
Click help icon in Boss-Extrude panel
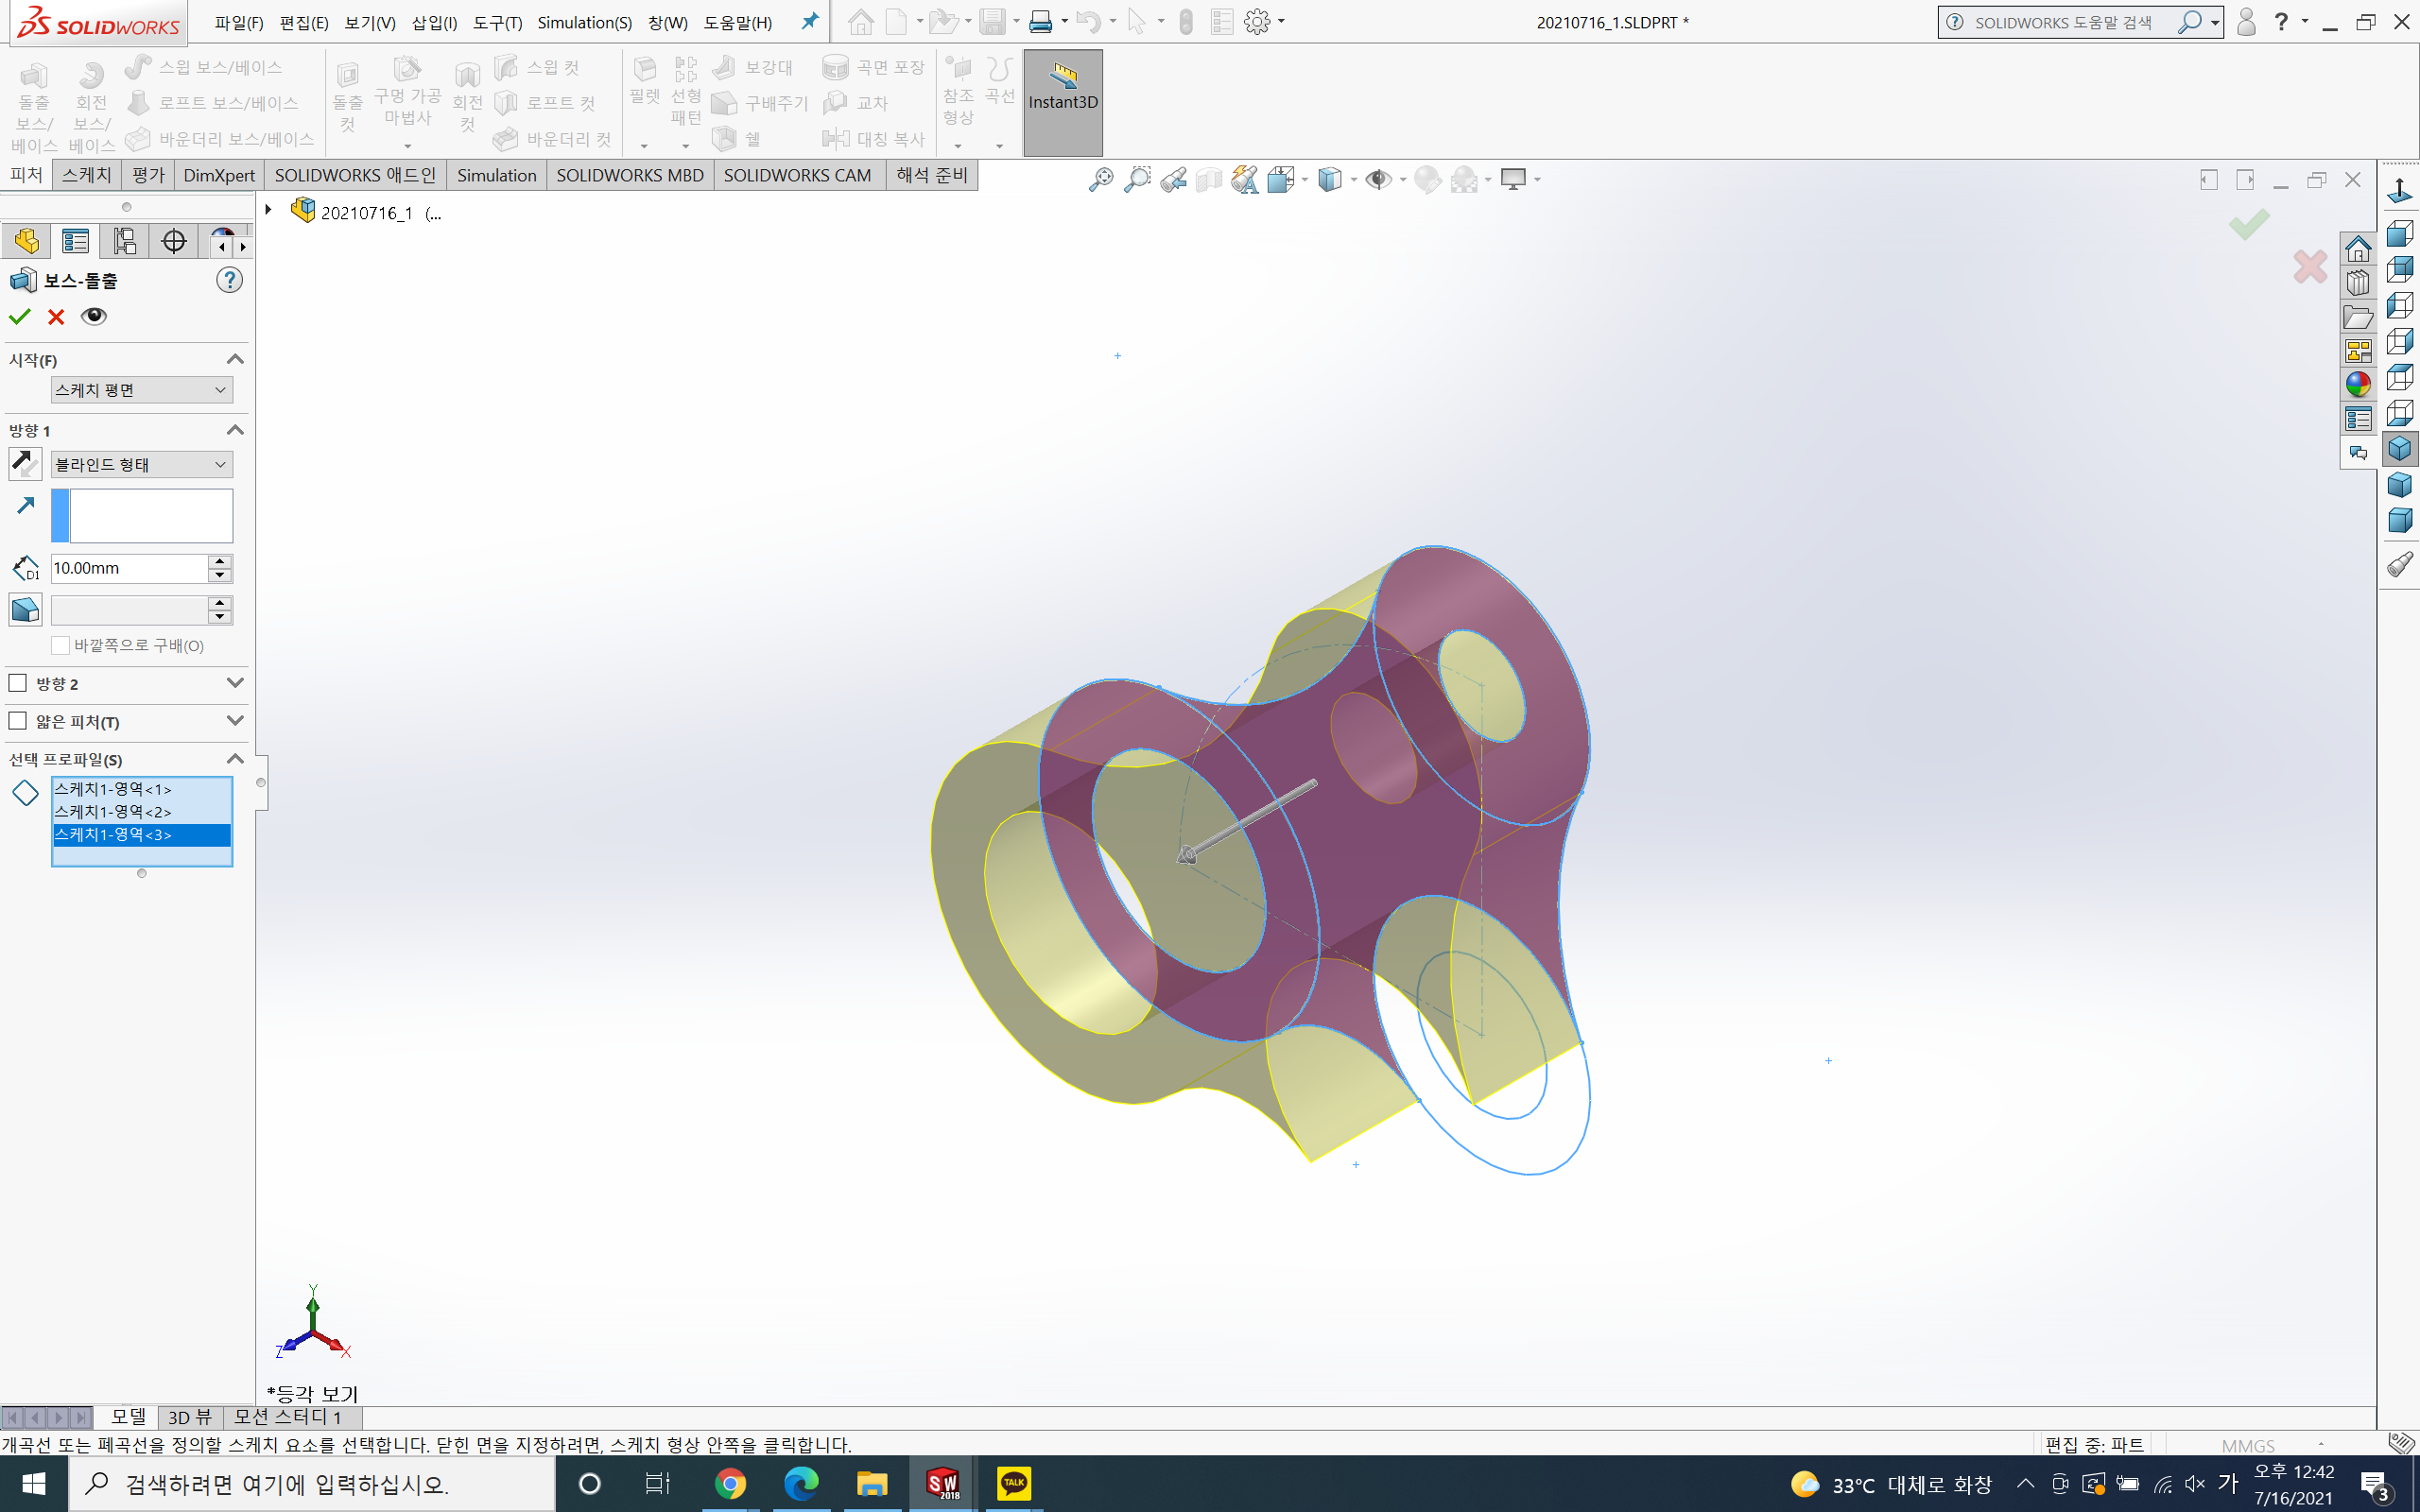click(229, 280)
